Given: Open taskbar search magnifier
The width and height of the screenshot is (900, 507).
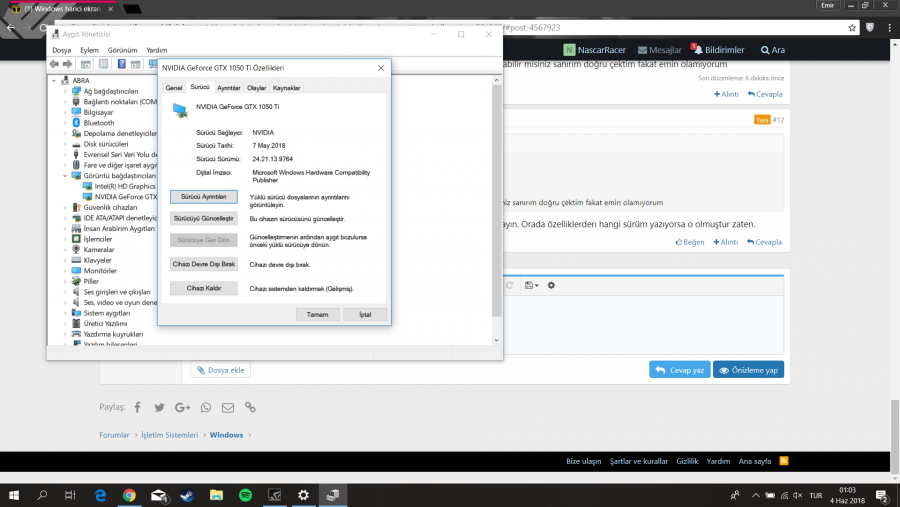Looking at the screenshot, I should click(42, 495).
